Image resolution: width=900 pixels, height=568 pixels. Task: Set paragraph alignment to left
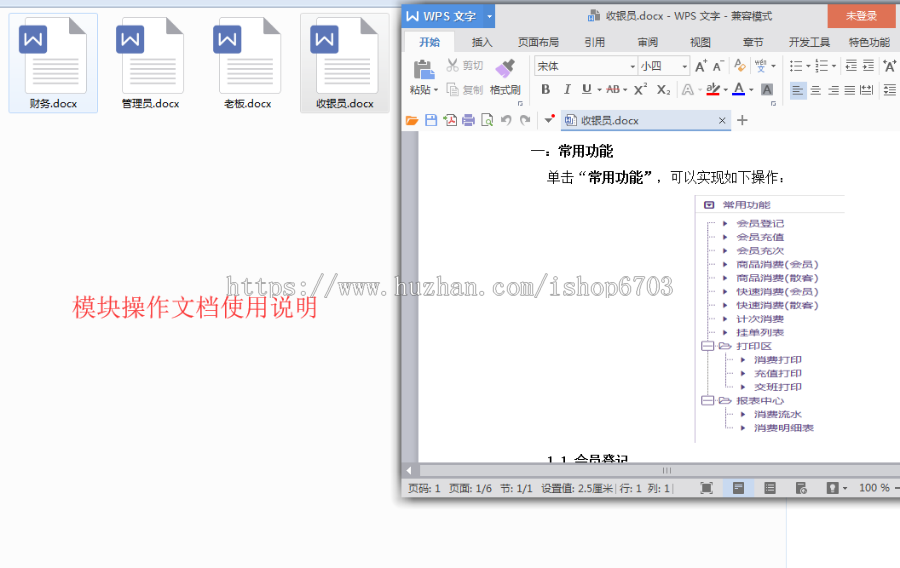point(797,90)
